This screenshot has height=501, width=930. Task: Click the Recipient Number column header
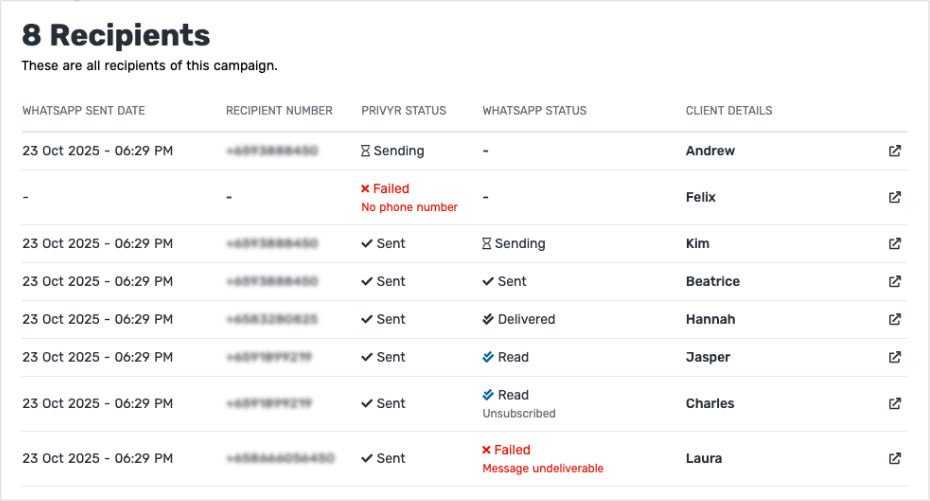[x=279, y=111]
